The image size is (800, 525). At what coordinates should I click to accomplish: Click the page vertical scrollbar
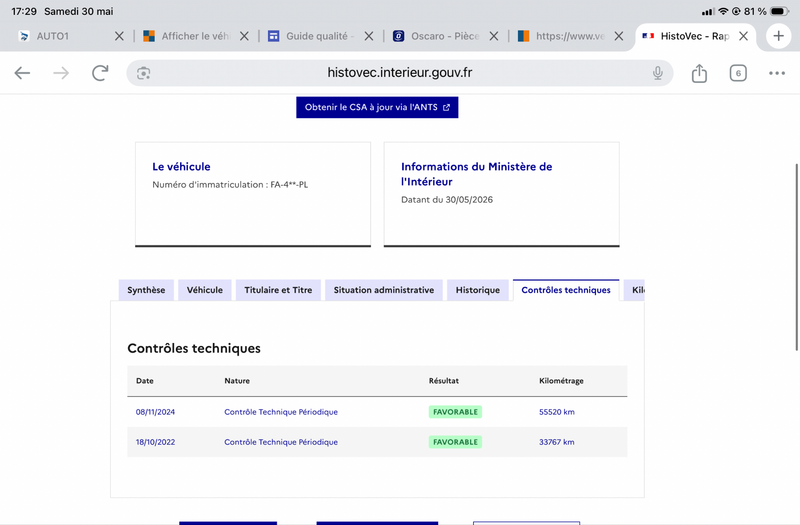[796, 257]
